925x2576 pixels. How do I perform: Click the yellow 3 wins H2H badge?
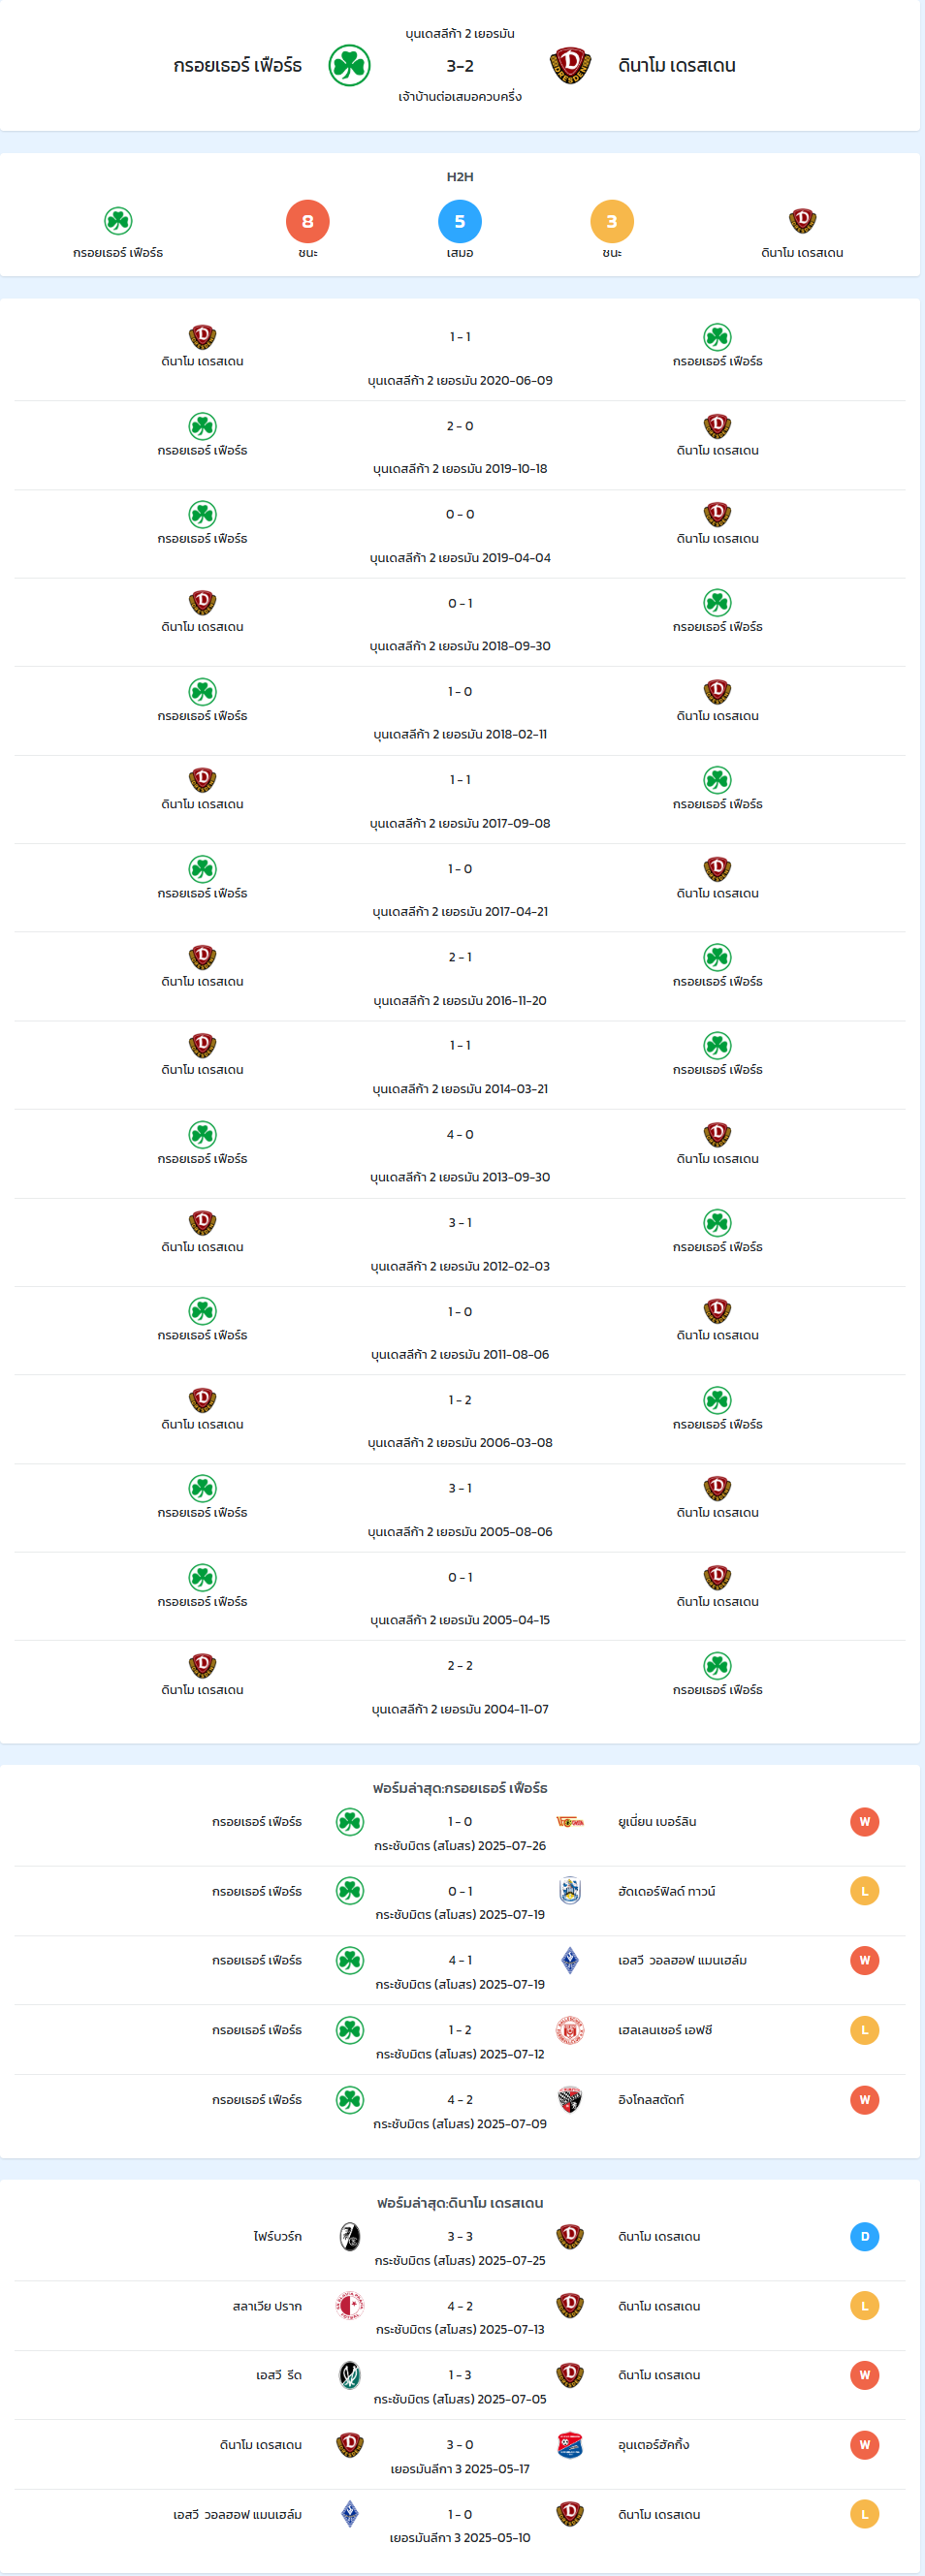pyautogui.click(x=612, y=221)
